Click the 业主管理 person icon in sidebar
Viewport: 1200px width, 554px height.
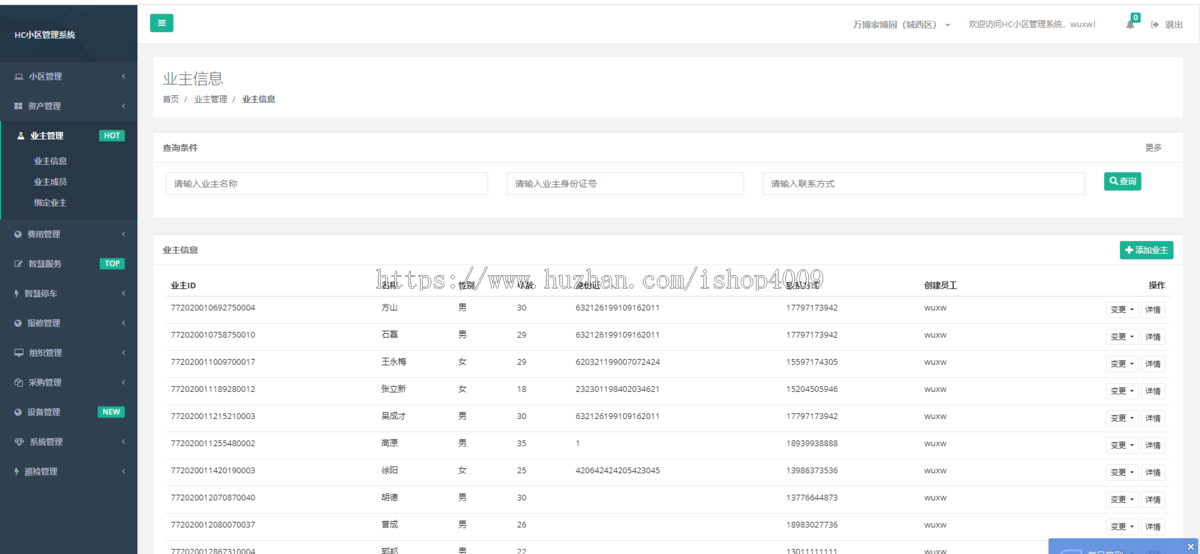tap(21, 135)
